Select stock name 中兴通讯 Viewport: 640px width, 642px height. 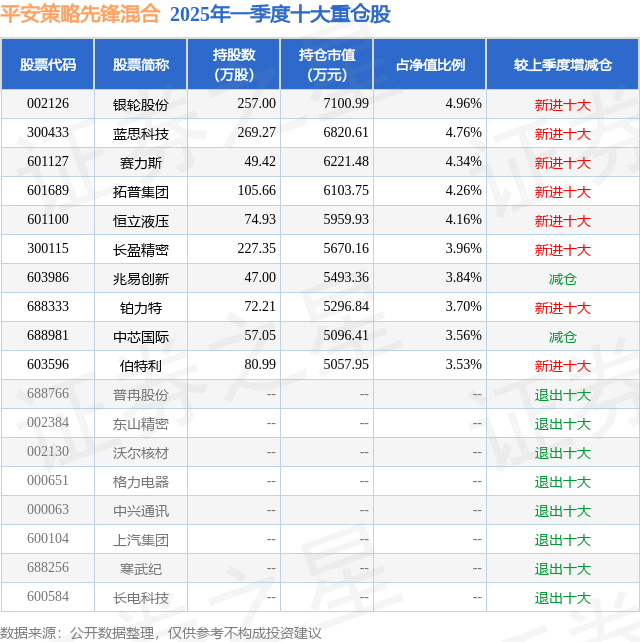[141, 512]
